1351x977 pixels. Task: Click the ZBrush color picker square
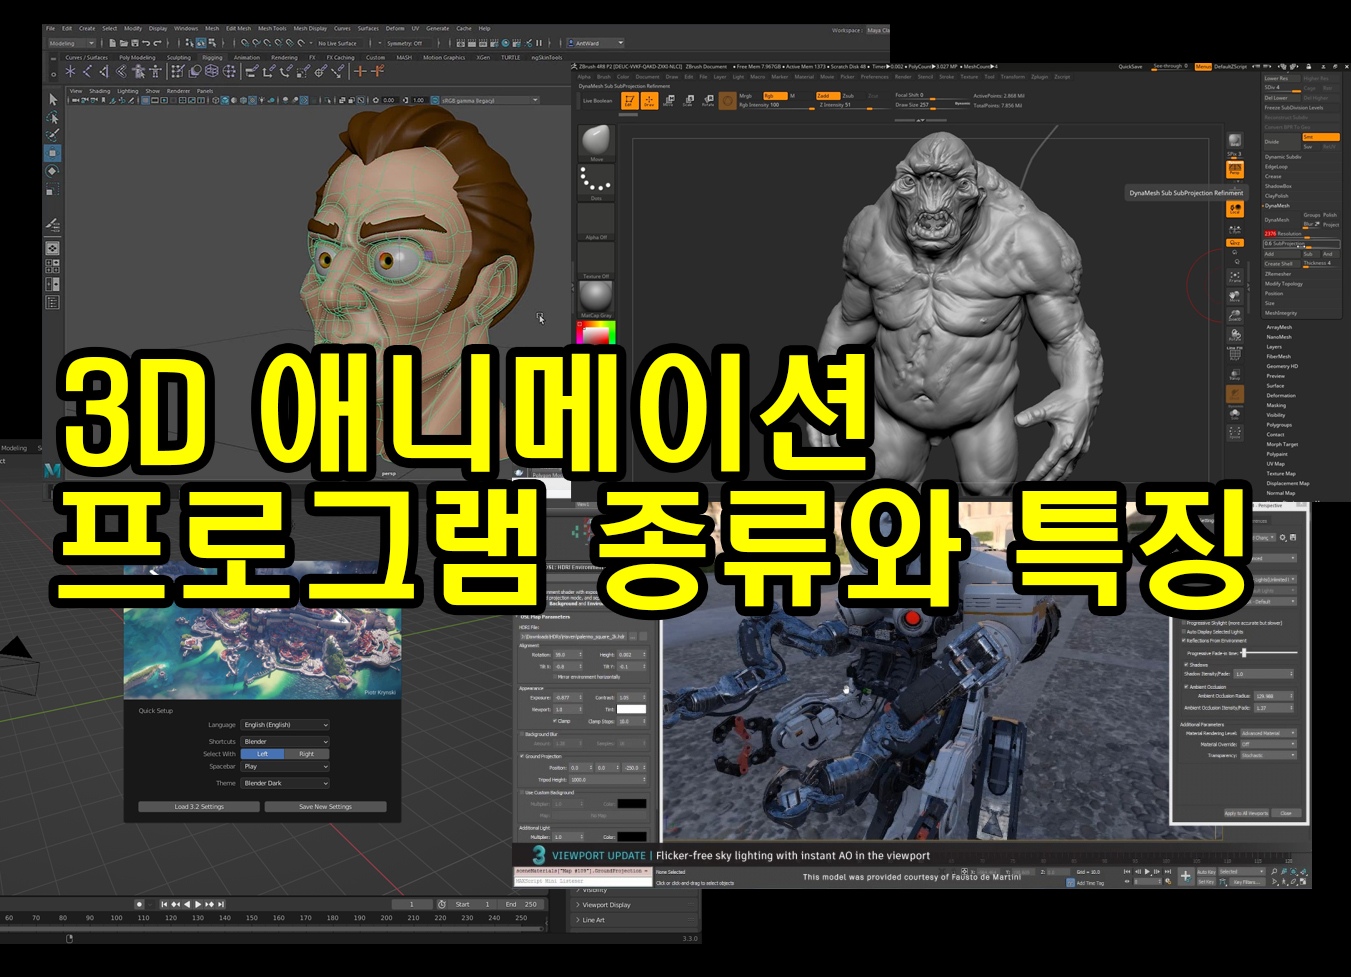pos(596,332)
